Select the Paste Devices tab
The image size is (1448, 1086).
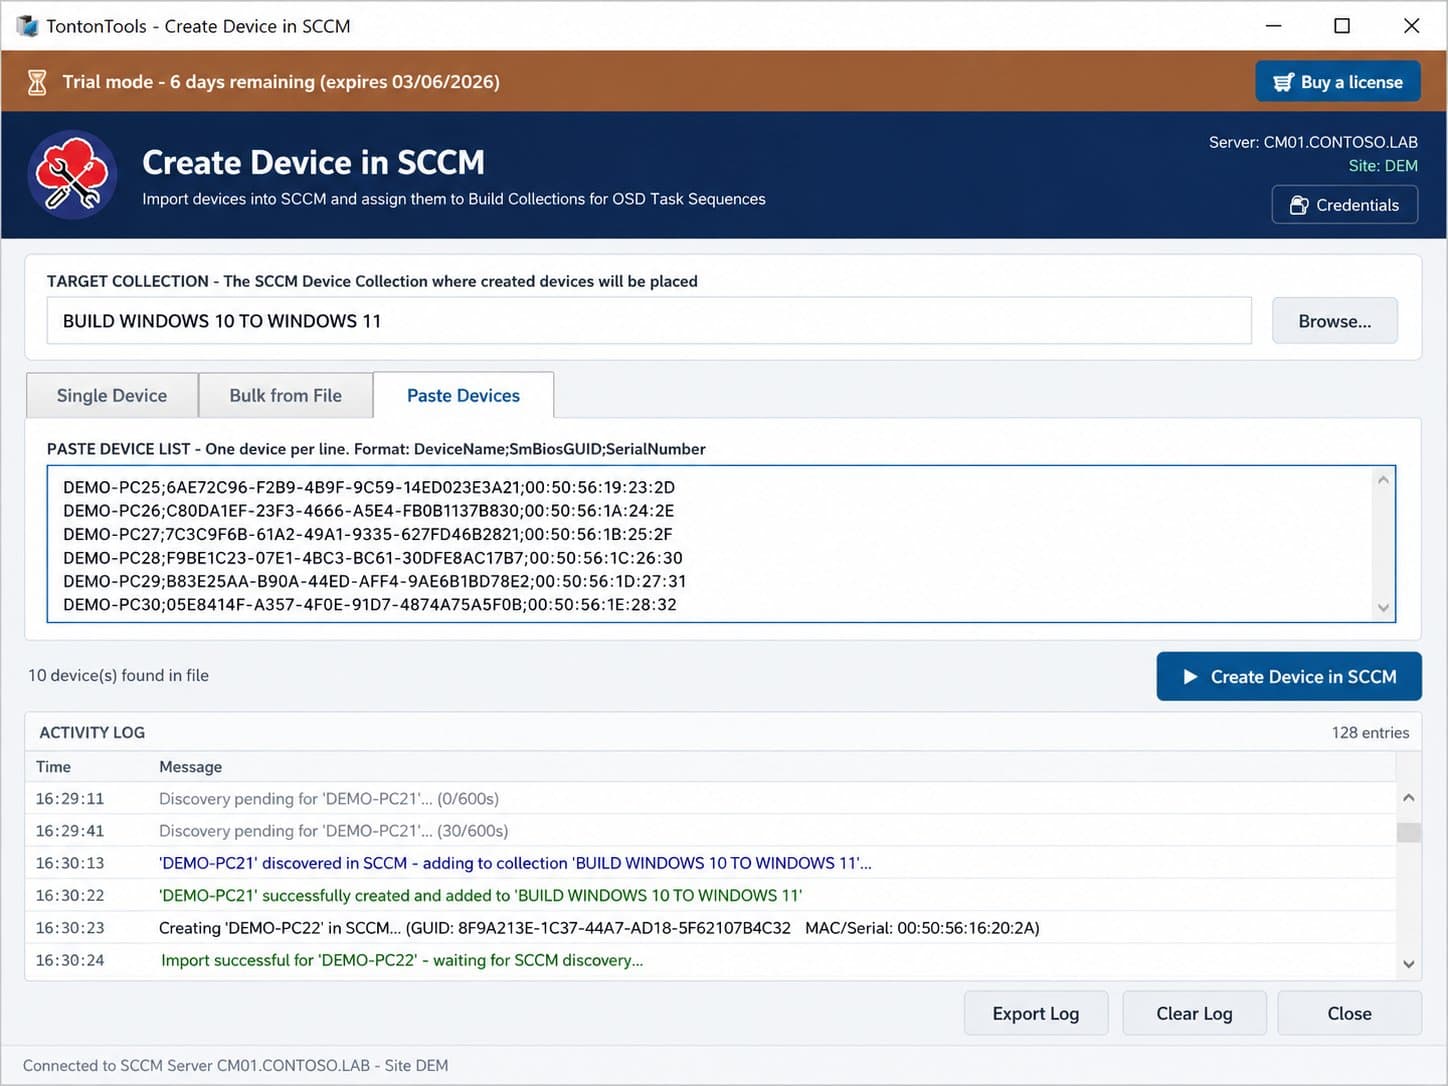pos(463,395)
